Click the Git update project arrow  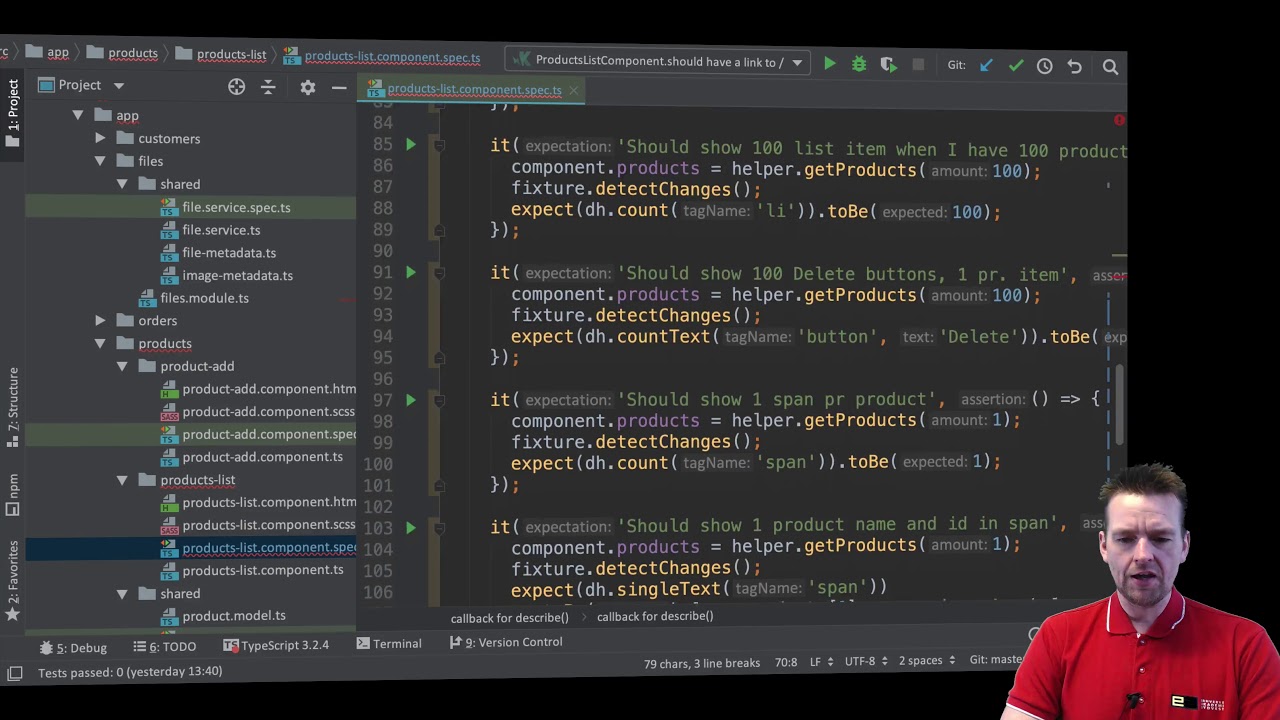pos(986,66)
